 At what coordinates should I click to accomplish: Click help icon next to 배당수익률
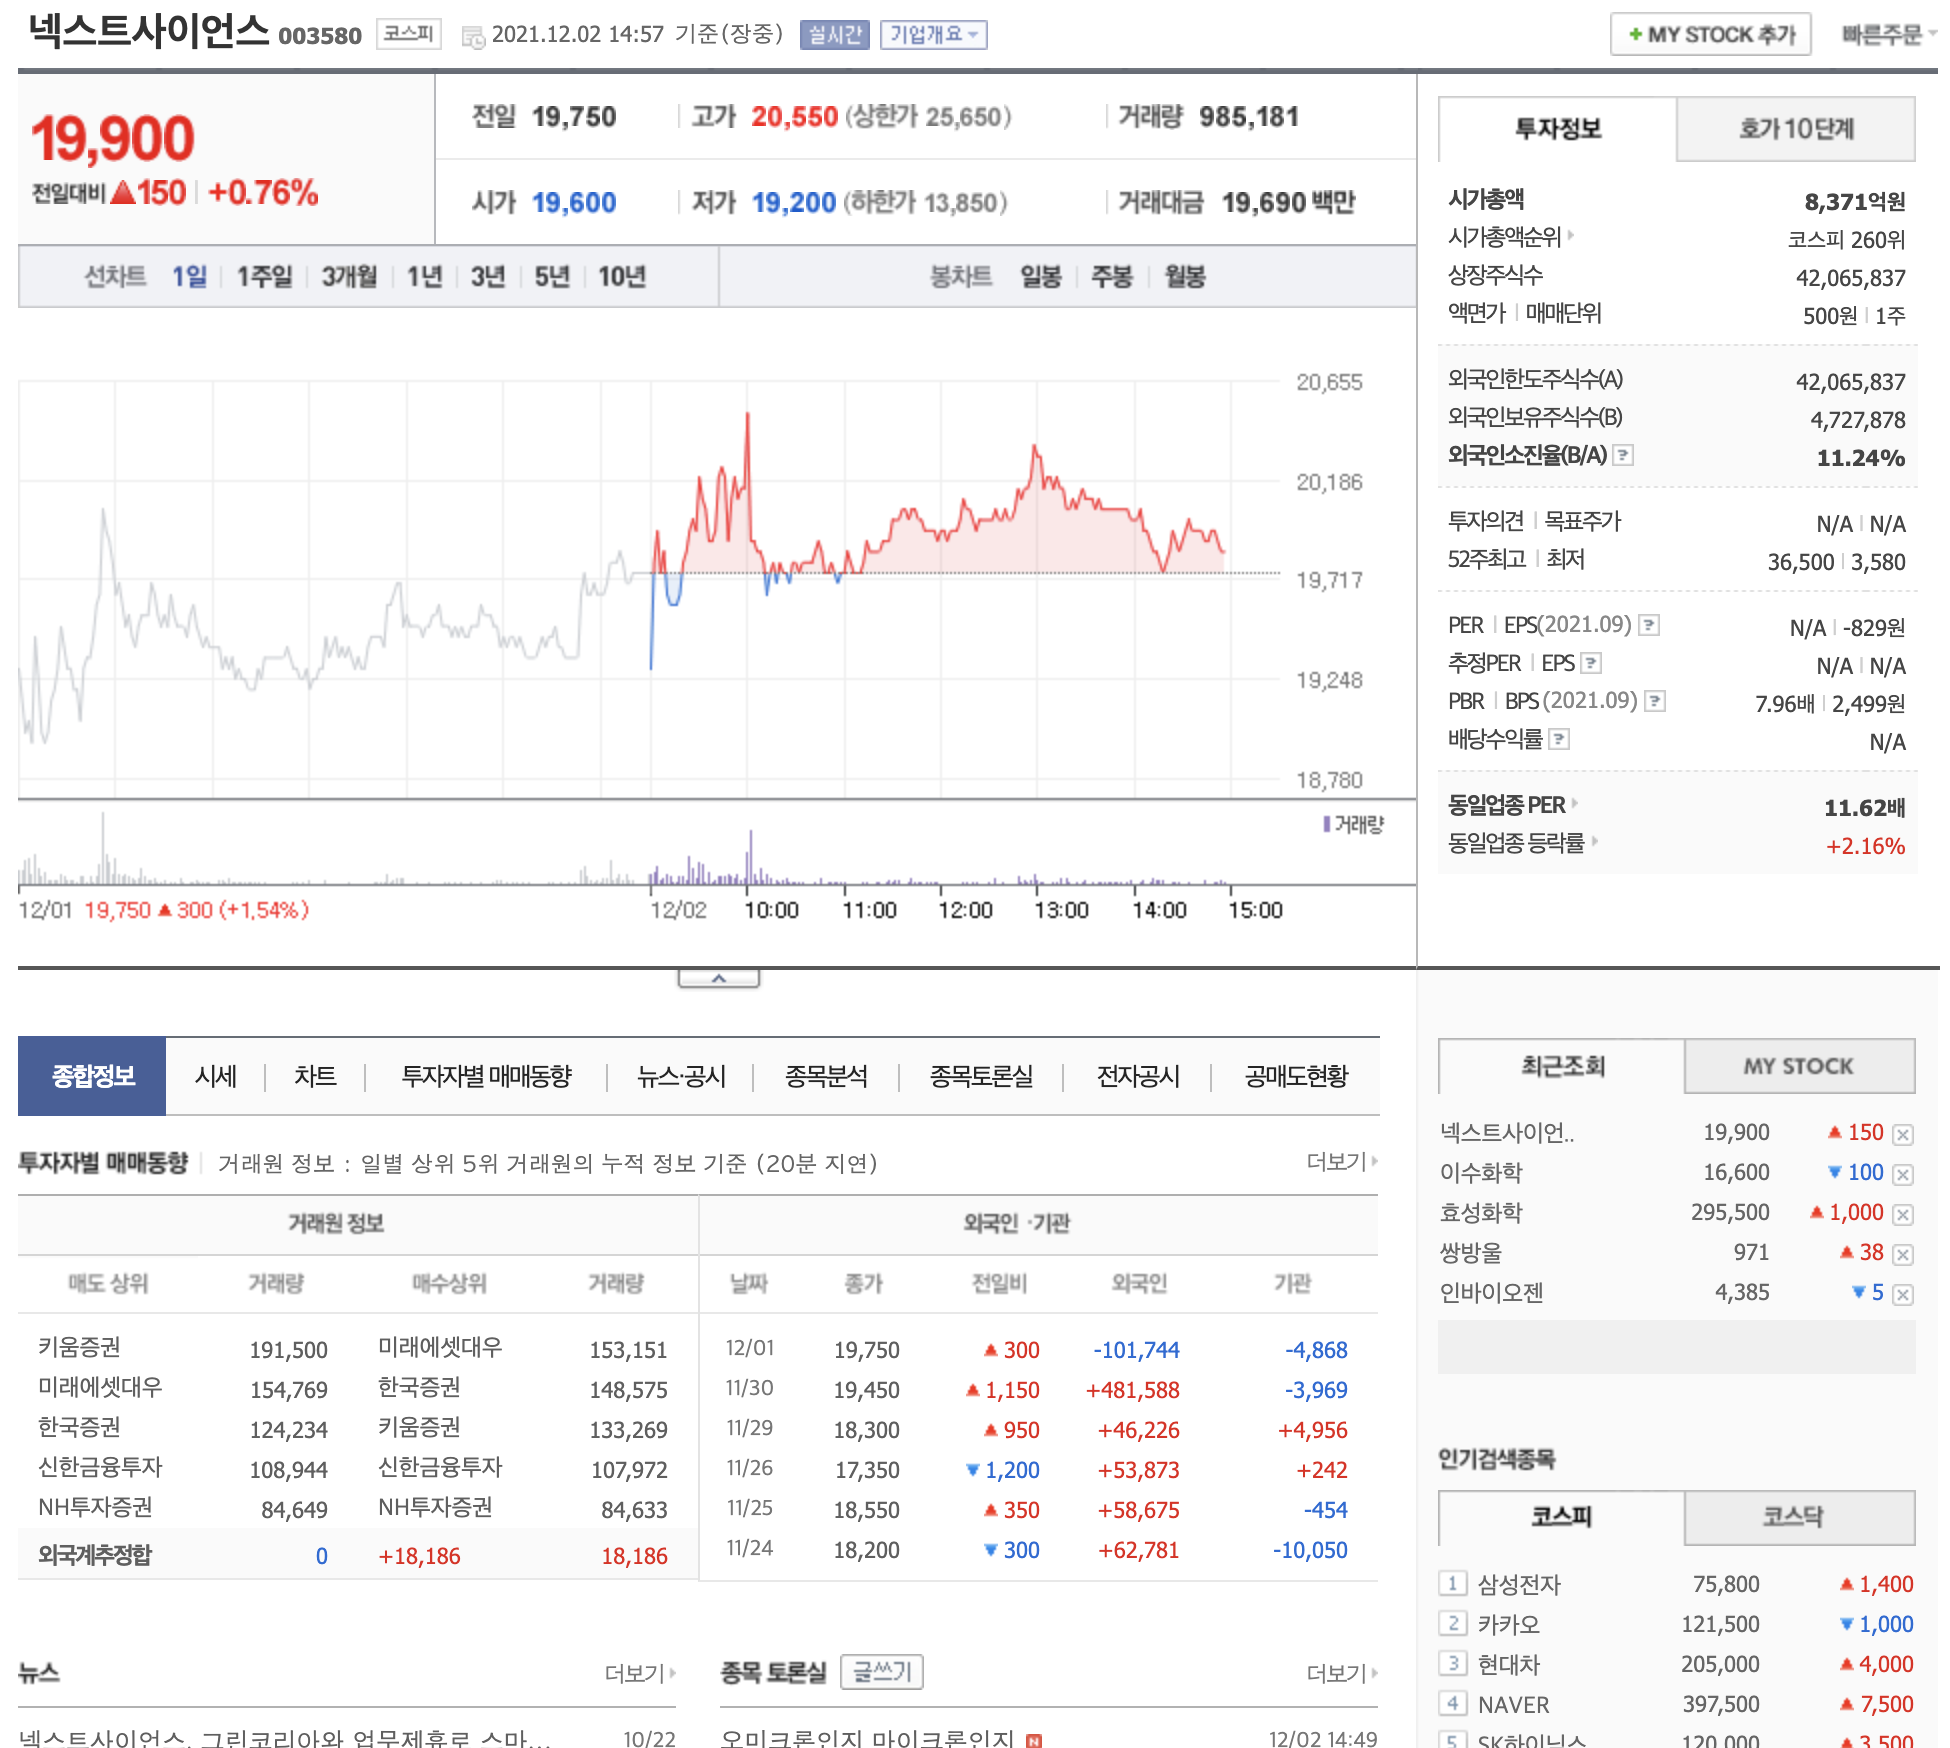pos(1559,739)
